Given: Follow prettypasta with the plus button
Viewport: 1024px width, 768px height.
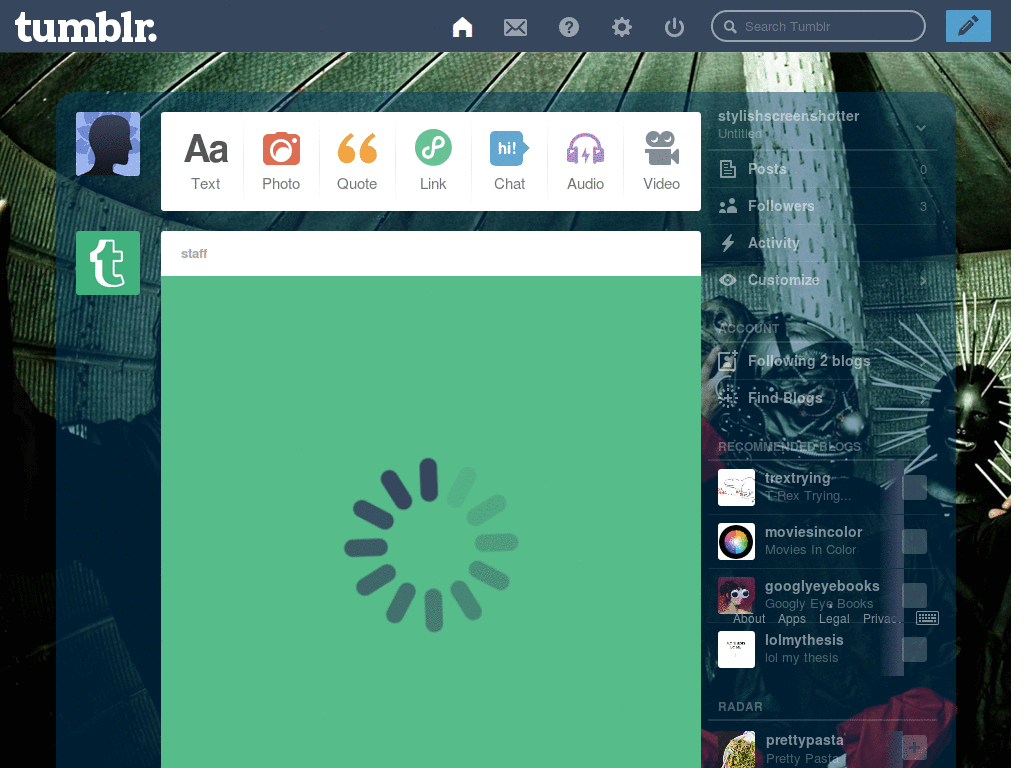Looking at the screenshot, I should click(914, 746).
